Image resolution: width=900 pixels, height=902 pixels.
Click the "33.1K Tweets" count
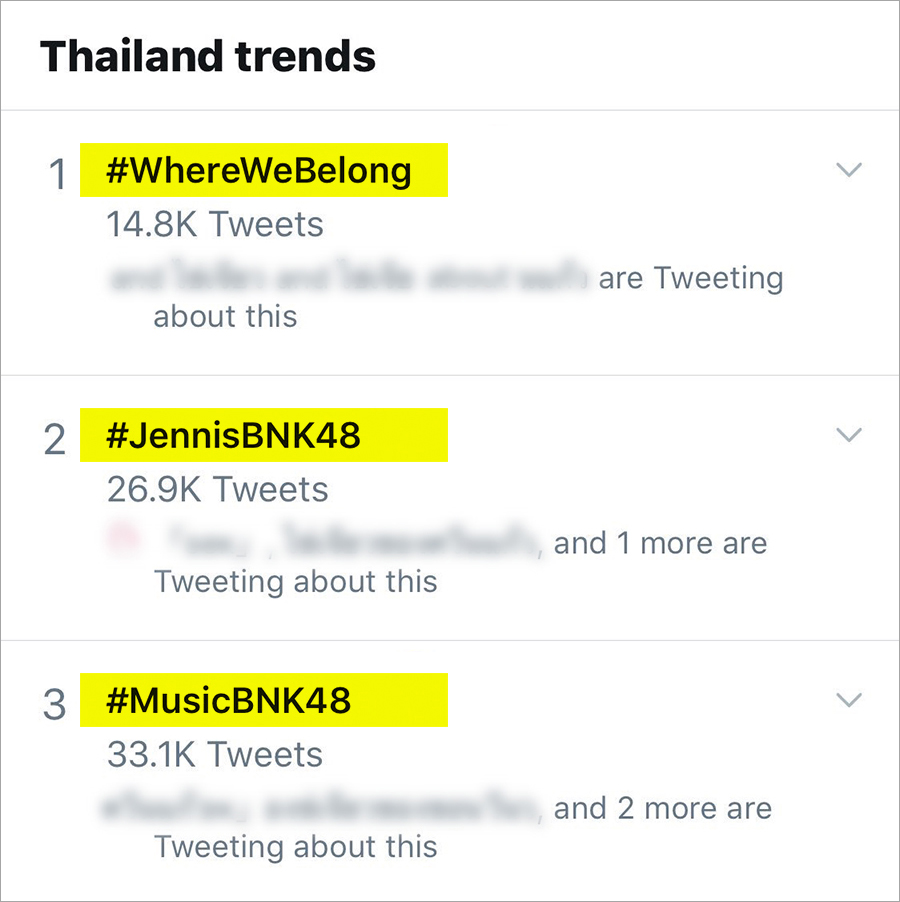click(x=215, y=754)
